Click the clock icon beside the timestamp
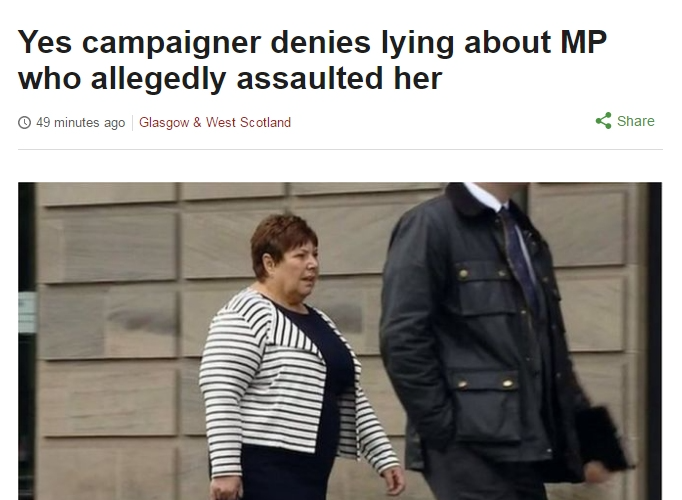The height and width of the screenshot is (500, 682). pyautogui.click(x=24, y=123)
